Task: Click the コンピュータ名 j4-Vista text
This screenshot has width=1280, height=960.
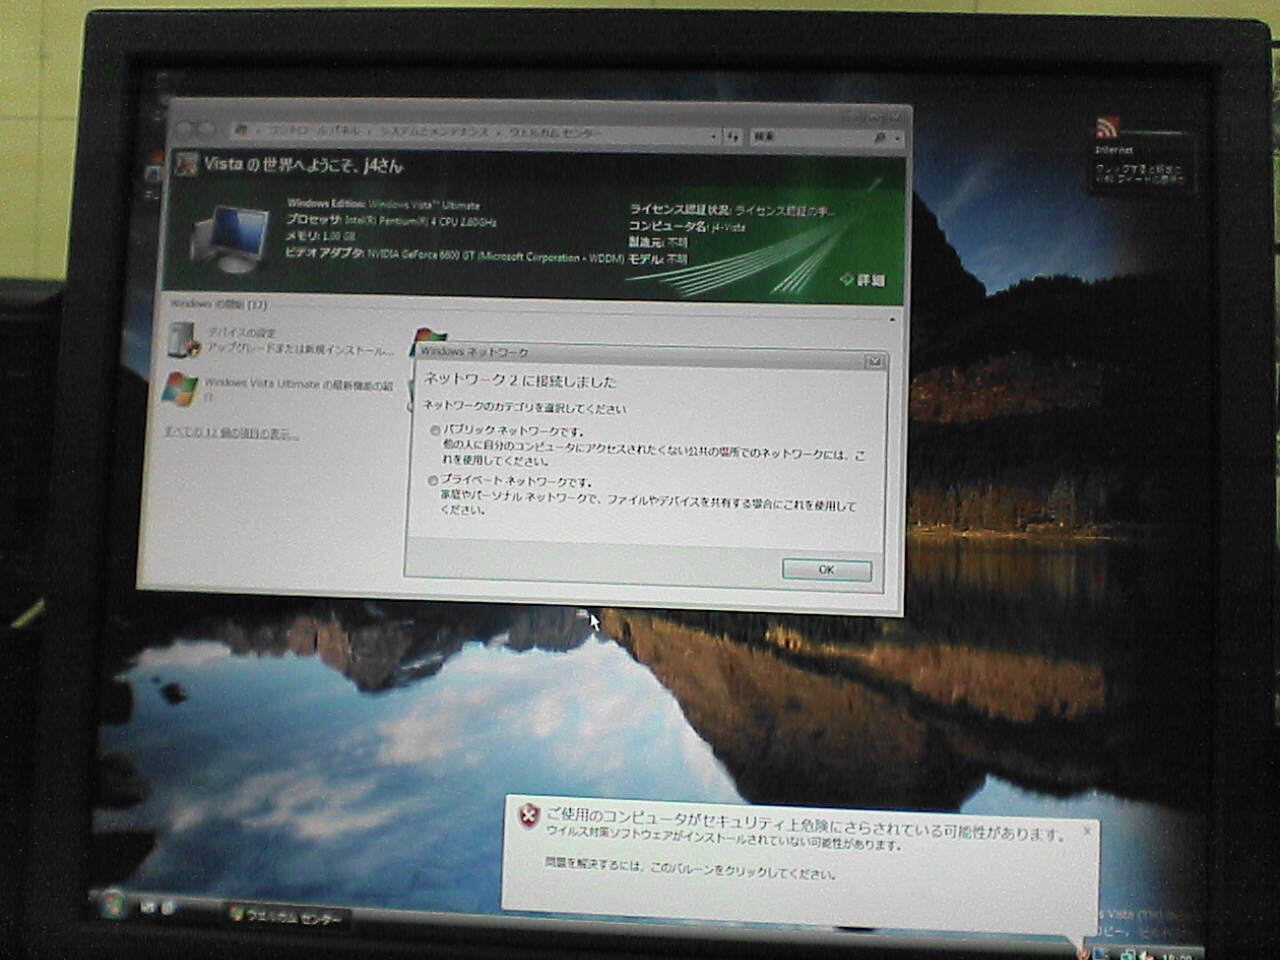Action: [686, 227]
